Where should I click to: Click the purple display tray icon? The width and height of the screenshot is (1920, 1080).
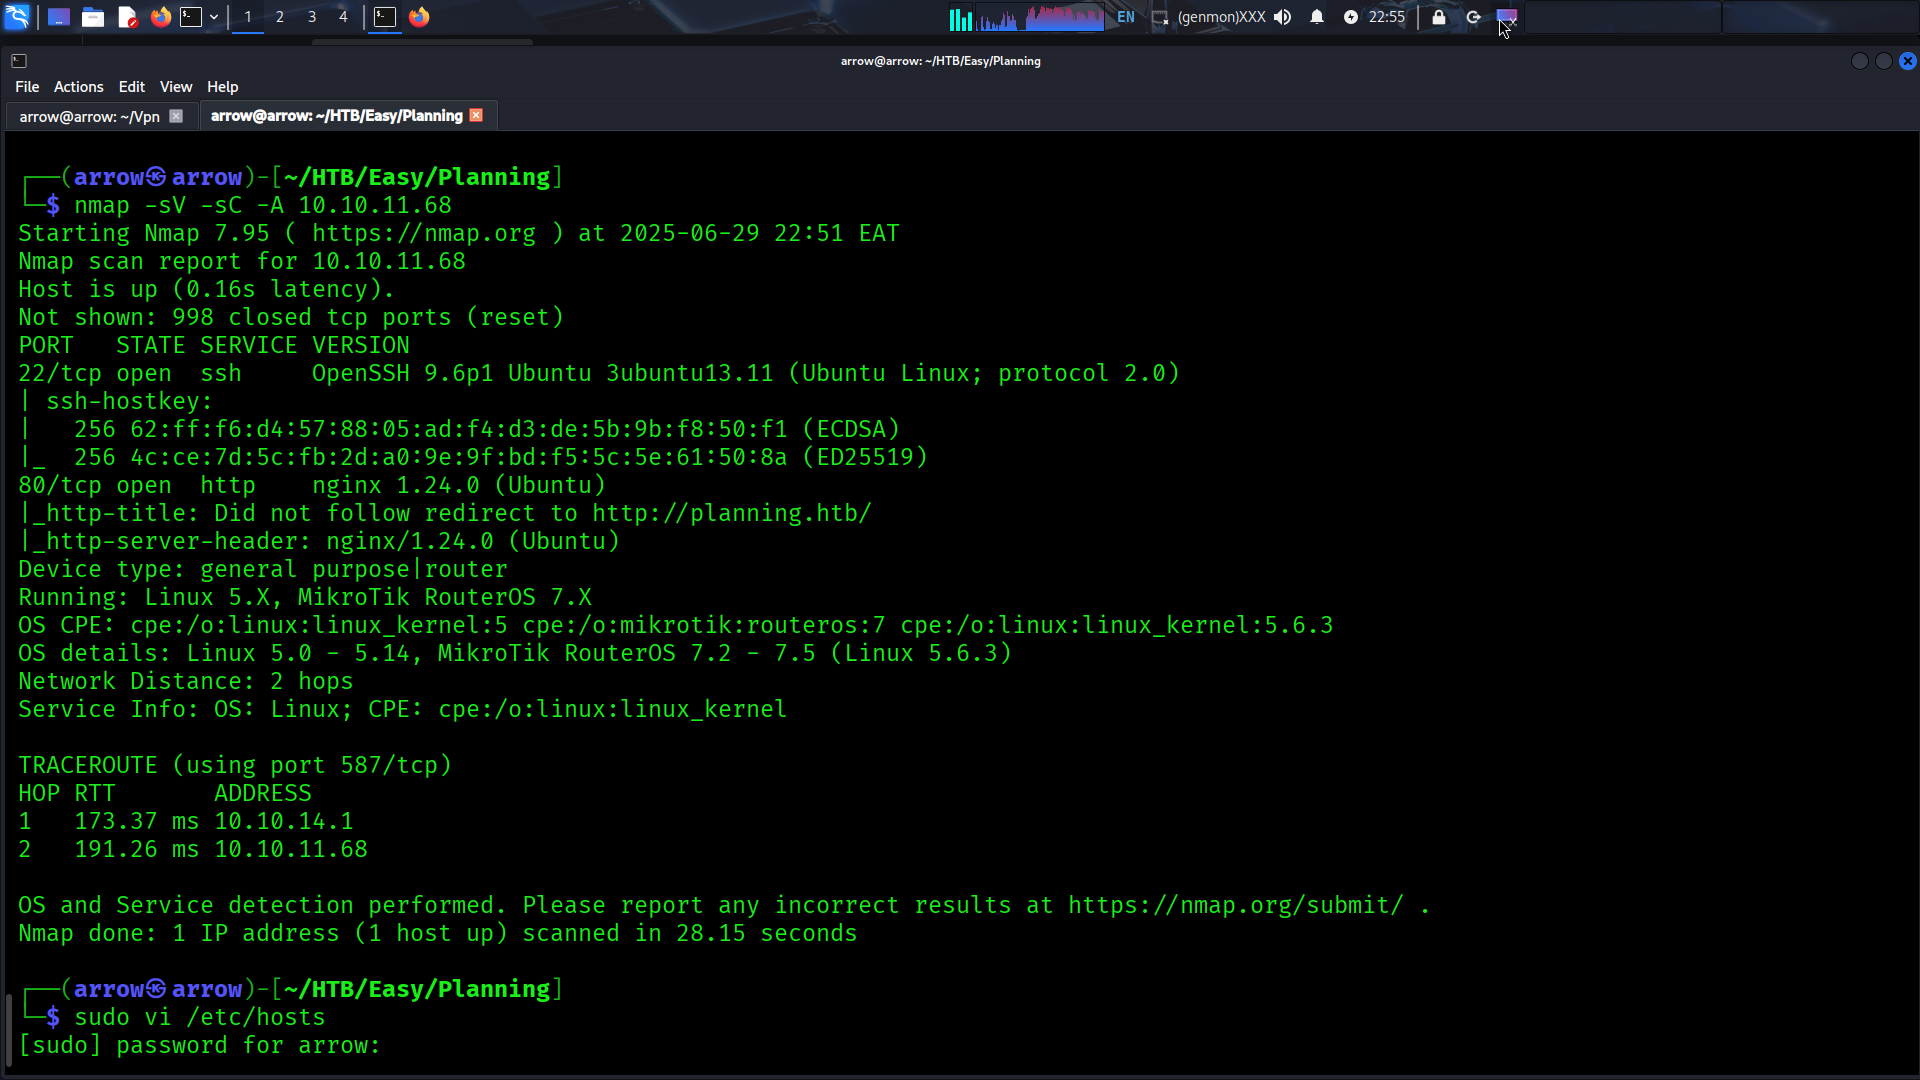[x=1507, y=17]
